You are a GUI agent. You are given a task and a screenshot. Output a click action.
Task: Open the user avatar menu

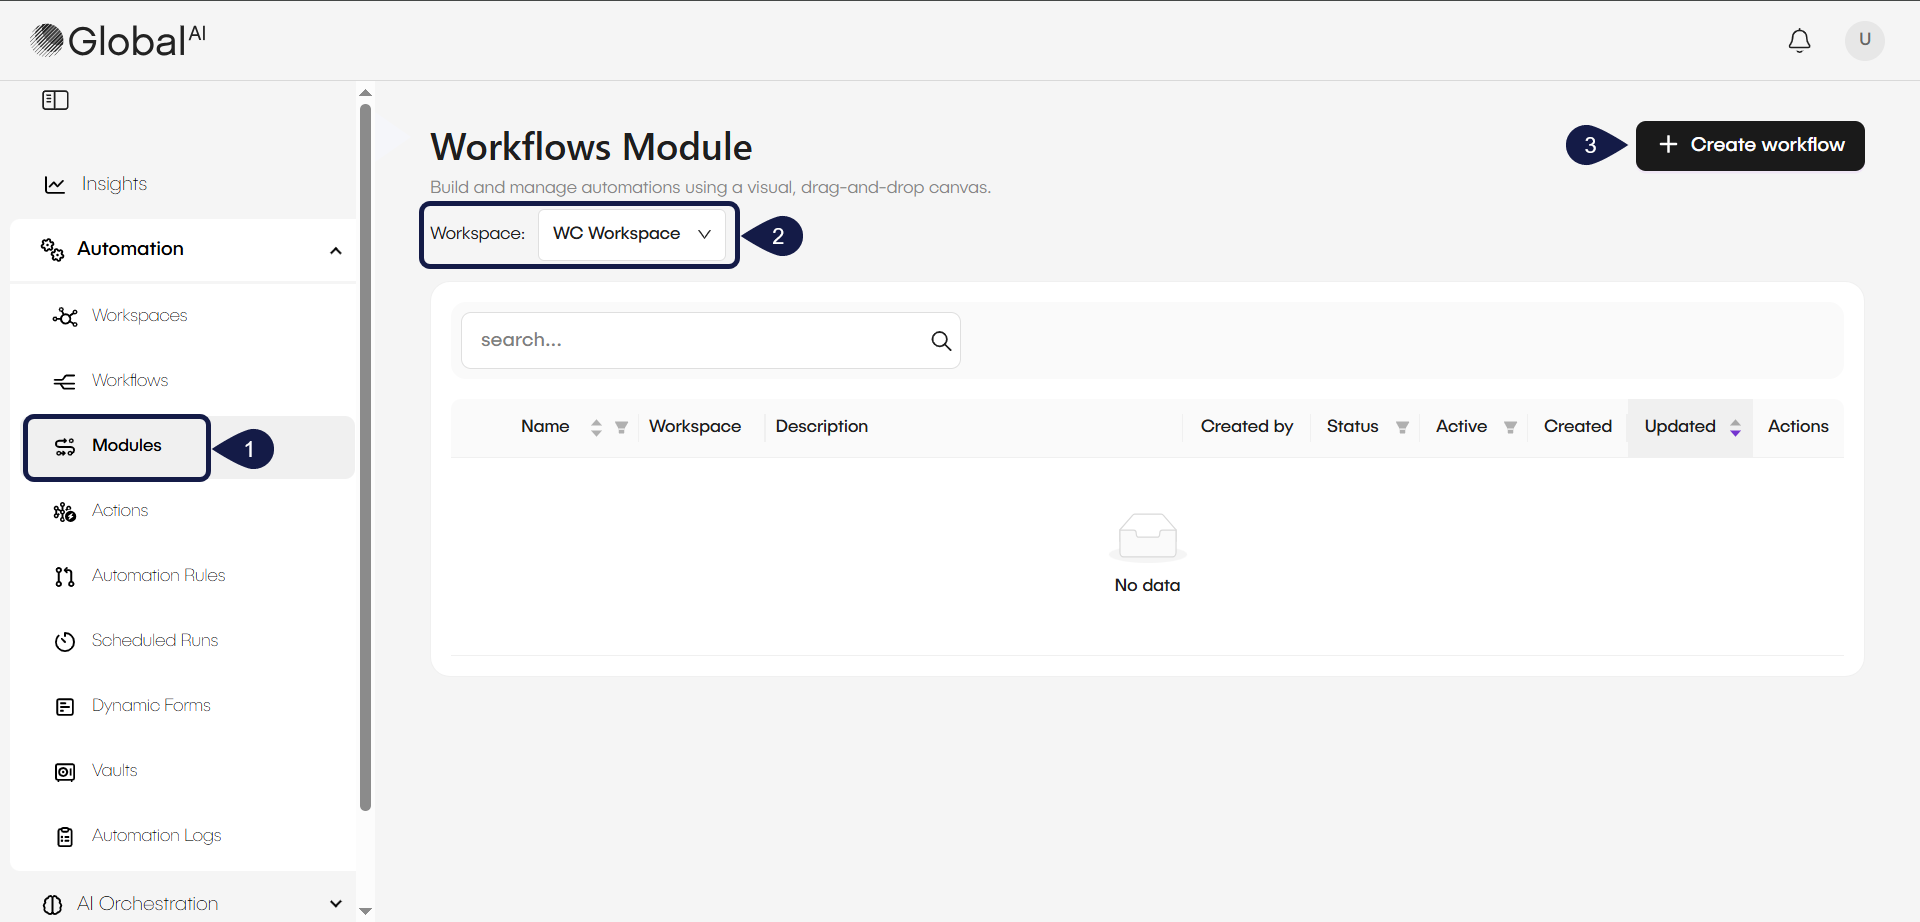1864,41
